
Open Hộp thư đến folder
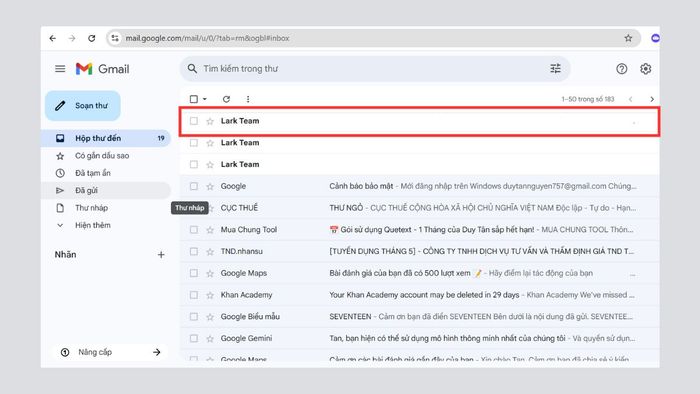(x=106, y=138)
